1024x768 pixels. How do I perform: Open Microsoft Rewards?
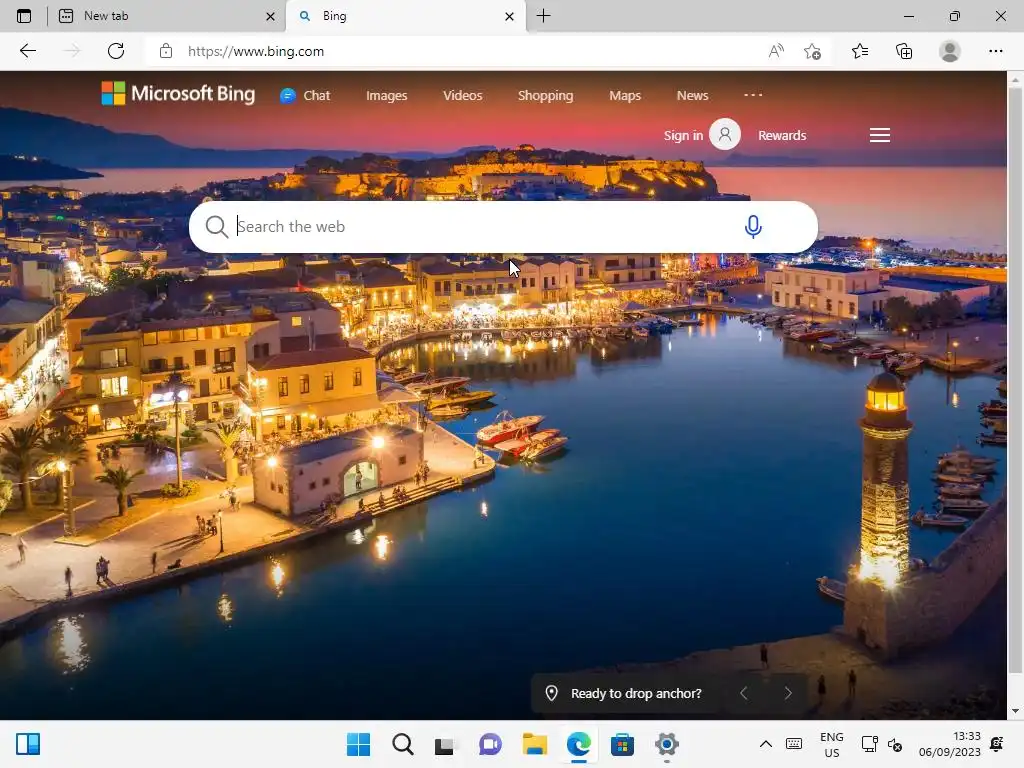(782, 135)
